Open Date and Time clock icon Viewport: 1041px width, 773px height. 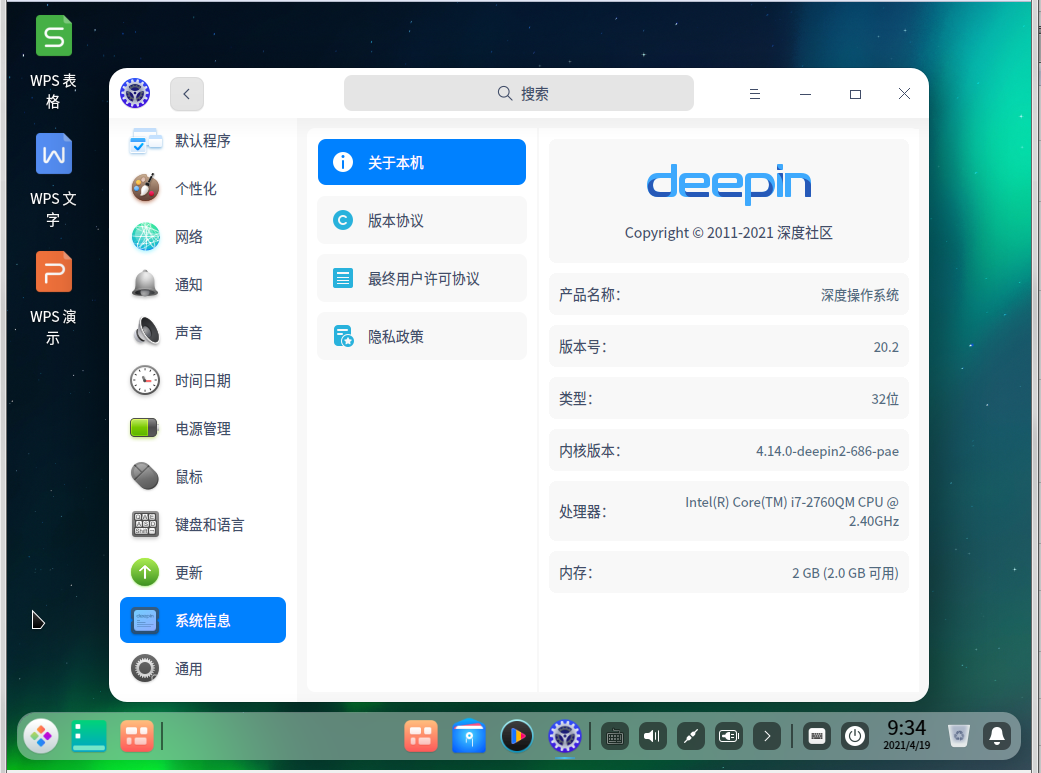[x=145, y=380]
